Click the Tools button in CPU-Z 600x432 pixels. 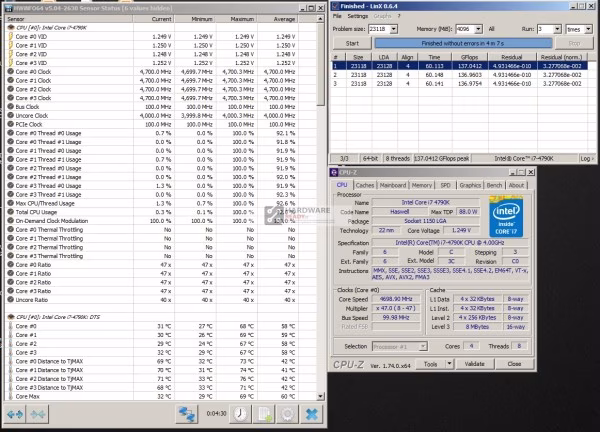430,364
